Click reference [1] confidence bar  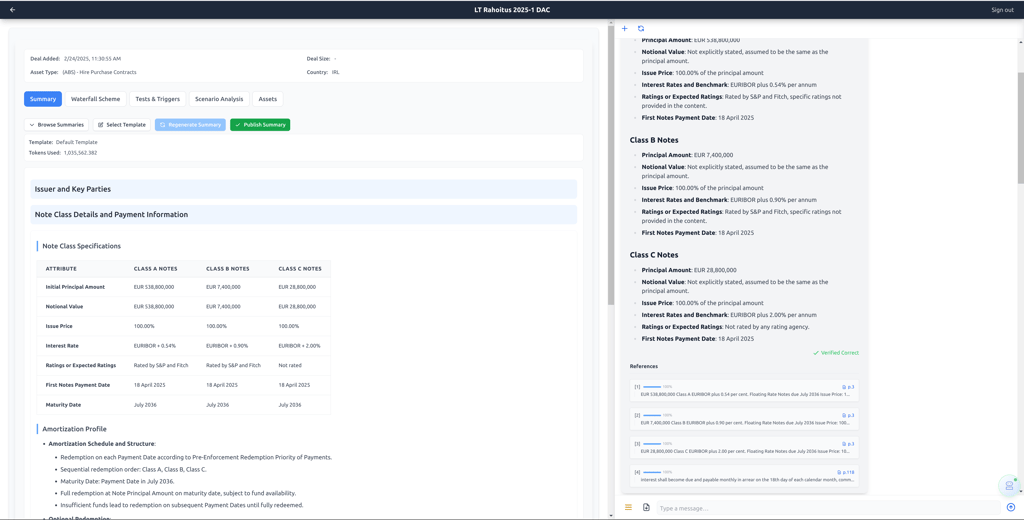click(x=652, y=387)
